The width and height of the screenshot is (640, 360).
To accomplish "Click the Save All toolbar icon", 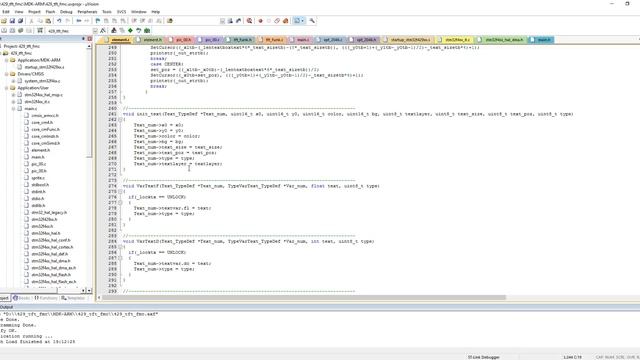I will [x=20, y=21].
